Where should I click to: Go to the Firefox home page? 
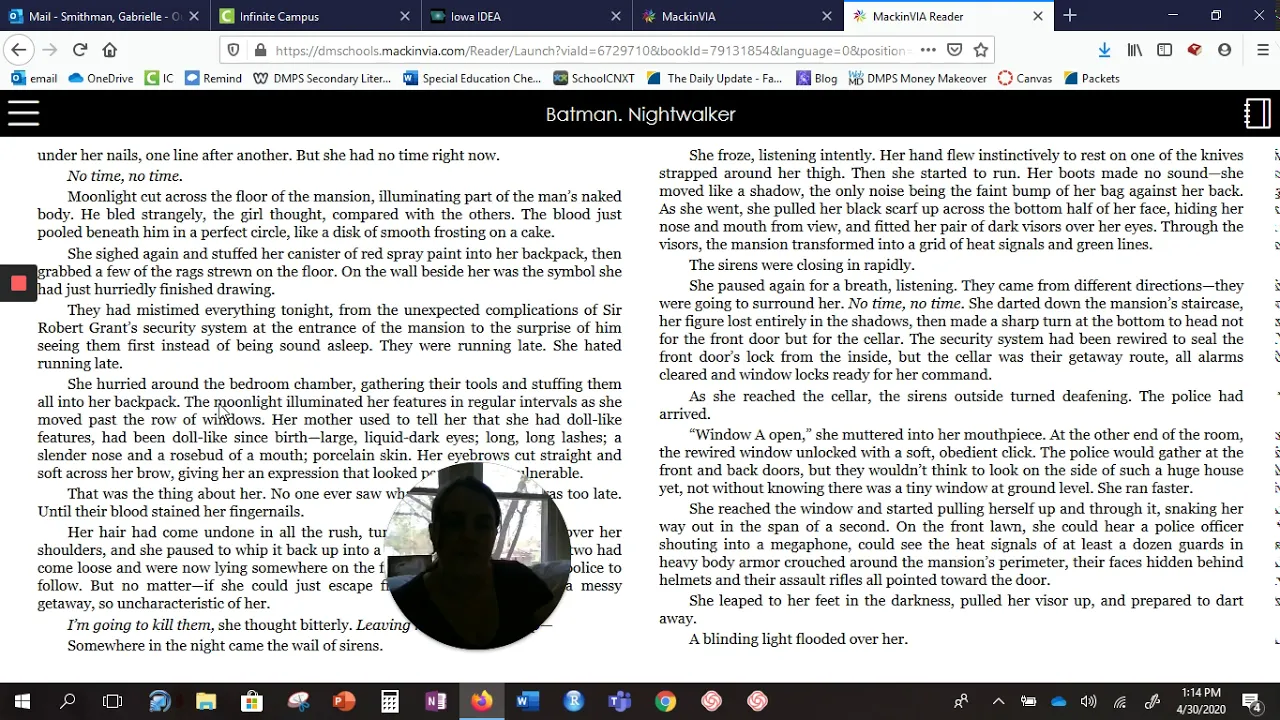point(110,50)
